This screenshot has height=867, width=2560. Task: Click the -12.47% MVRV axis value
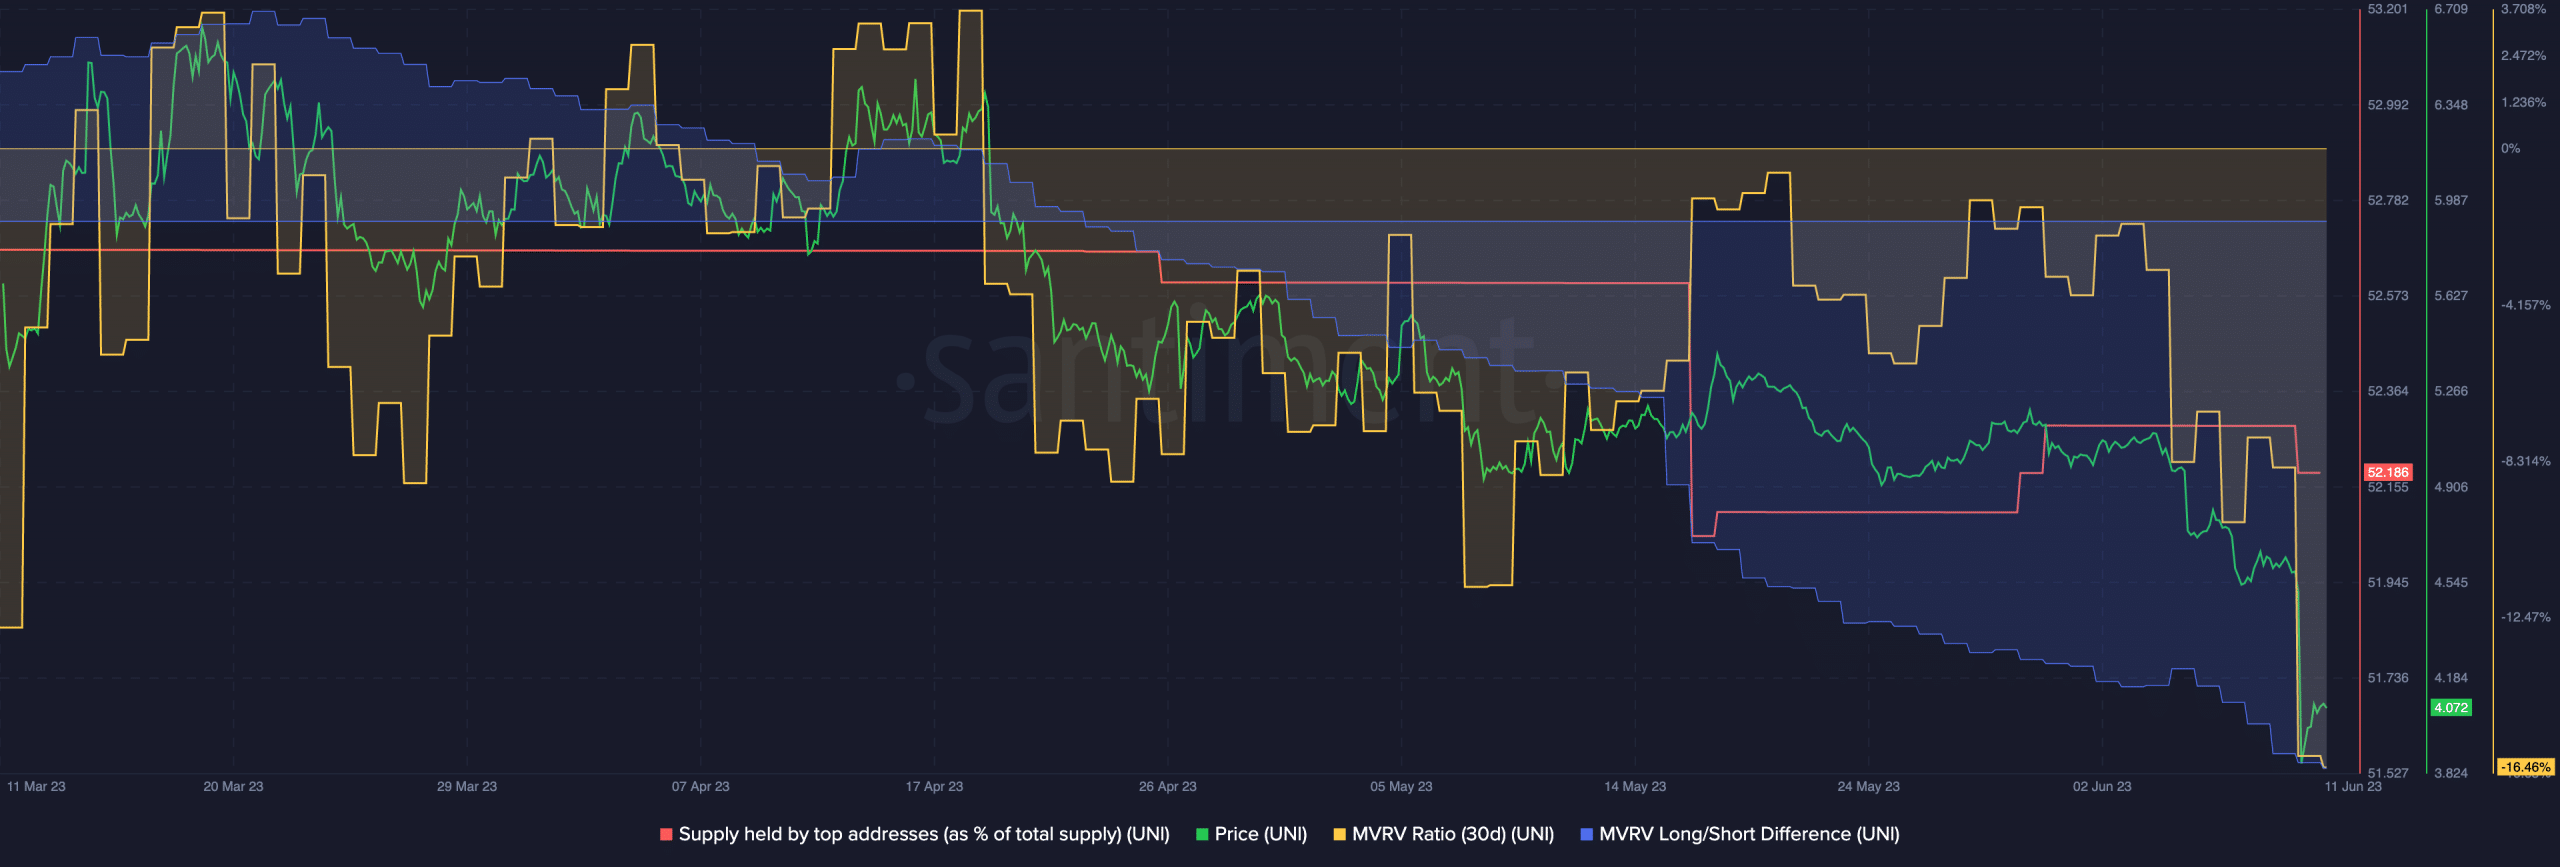2525,618
